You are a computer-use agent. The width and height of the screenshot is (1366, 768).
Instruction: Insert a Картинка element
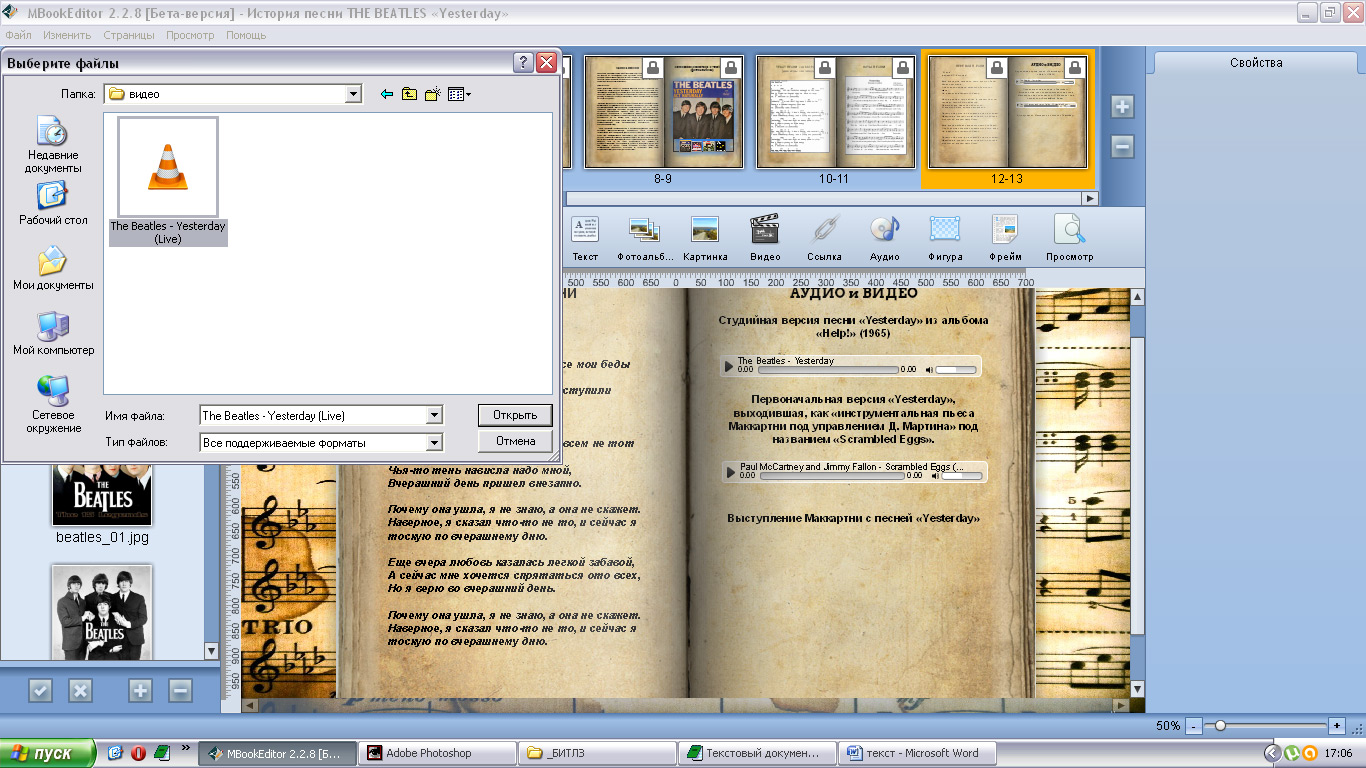(705, 238)
